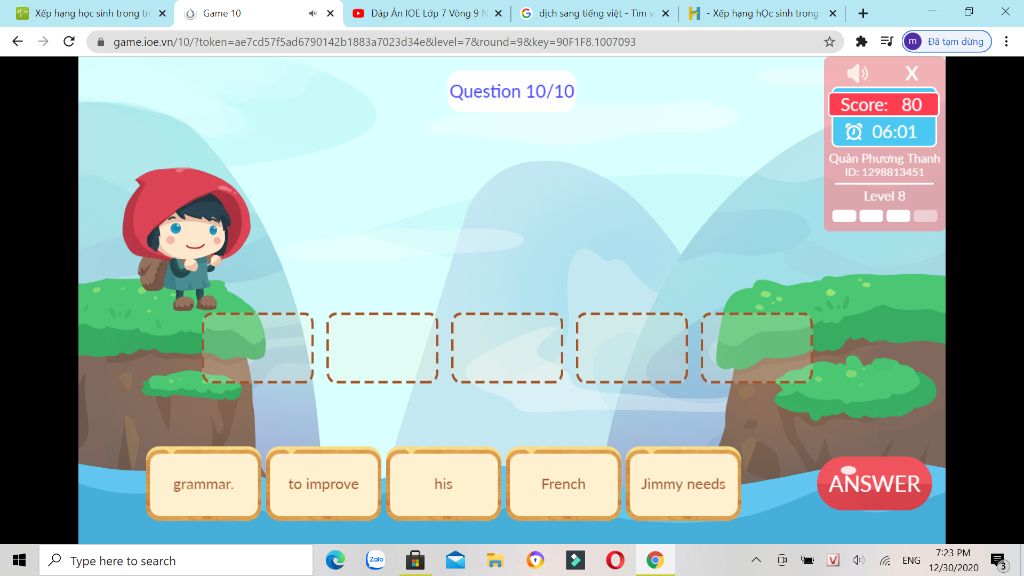
Task: Select the 'grammar.' word tile
Action: pos(203,484)
